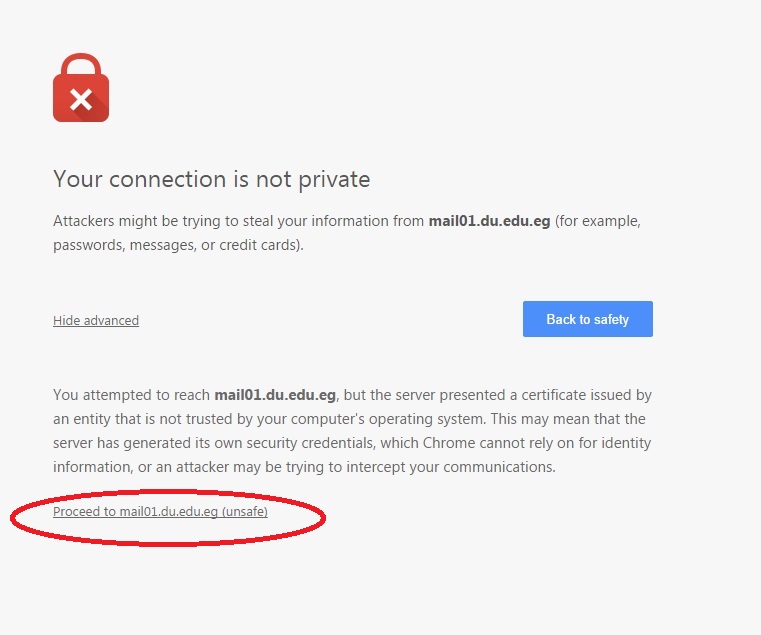
Task: Click the '(for example,' text at line end
Action: pyautogui.click(x=598, y=221)
